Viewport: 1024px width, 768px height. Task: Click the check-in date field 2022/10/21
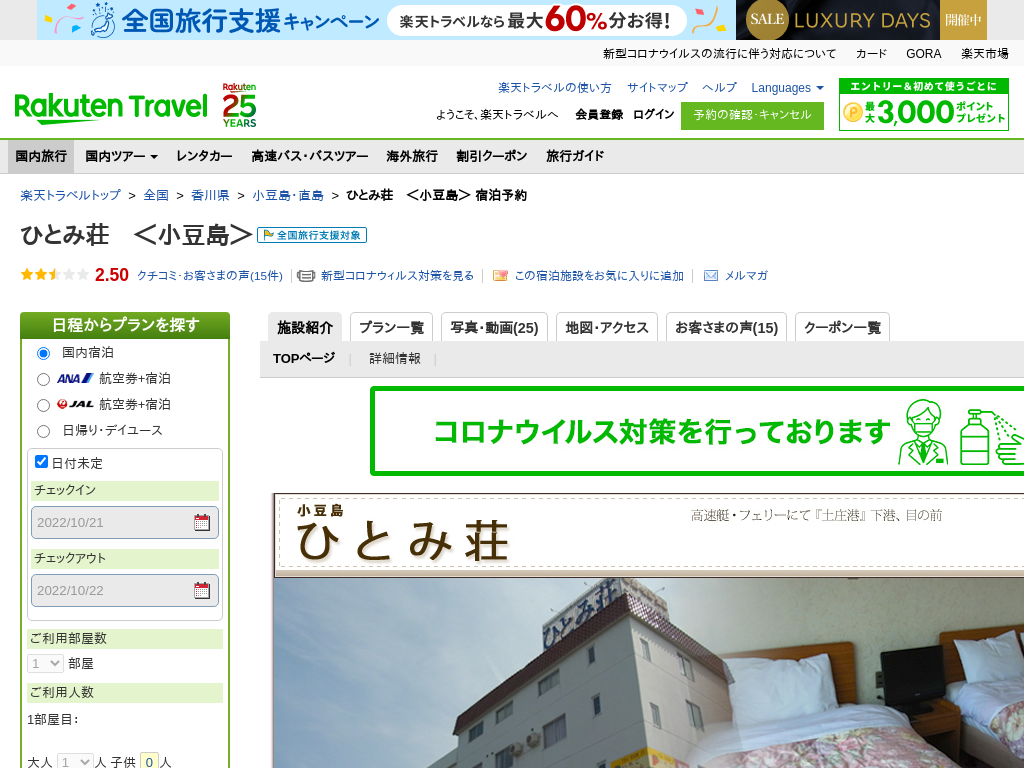point(125,522)
